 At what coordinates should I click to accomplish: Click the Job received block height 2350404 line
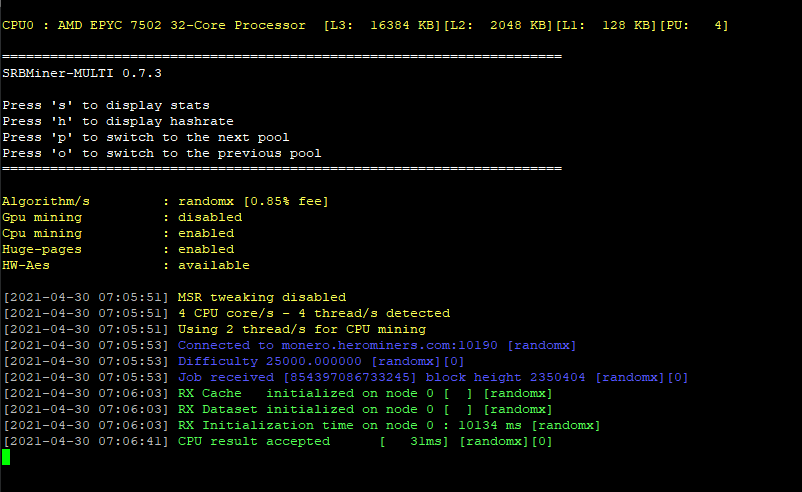click(x=346, y=377)
